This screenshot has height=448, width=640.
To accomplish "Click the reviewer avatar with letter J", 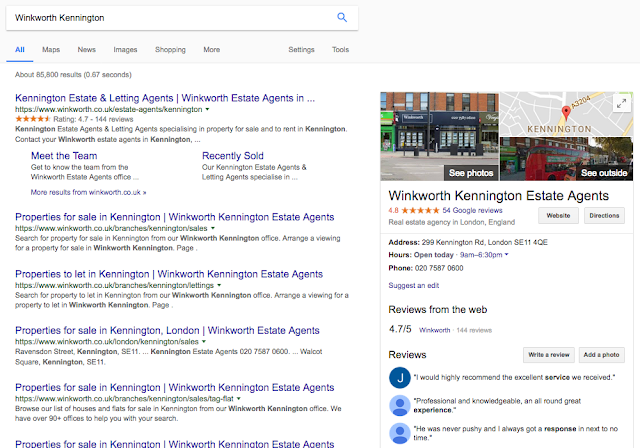I will [x=400, y=377].
